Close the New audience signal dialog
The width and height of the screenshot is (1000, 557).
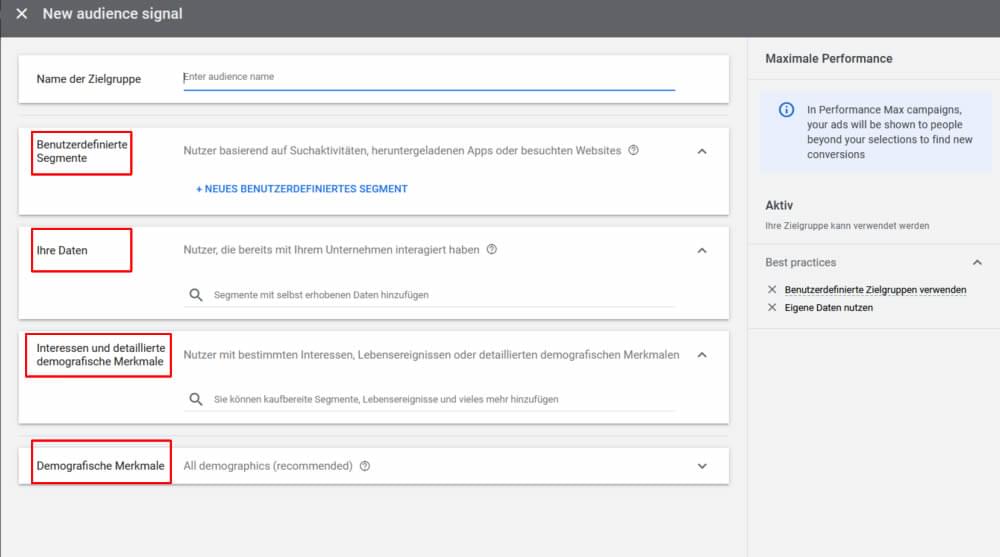pos(22,13)
